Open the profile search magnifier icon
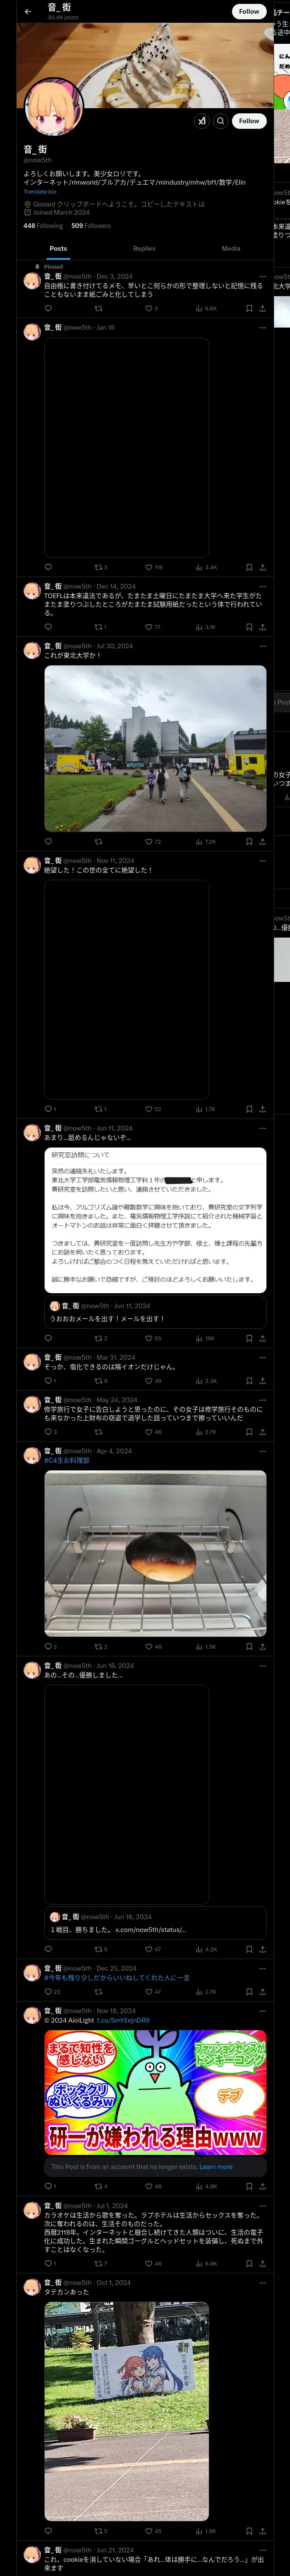 click(221, 121)
